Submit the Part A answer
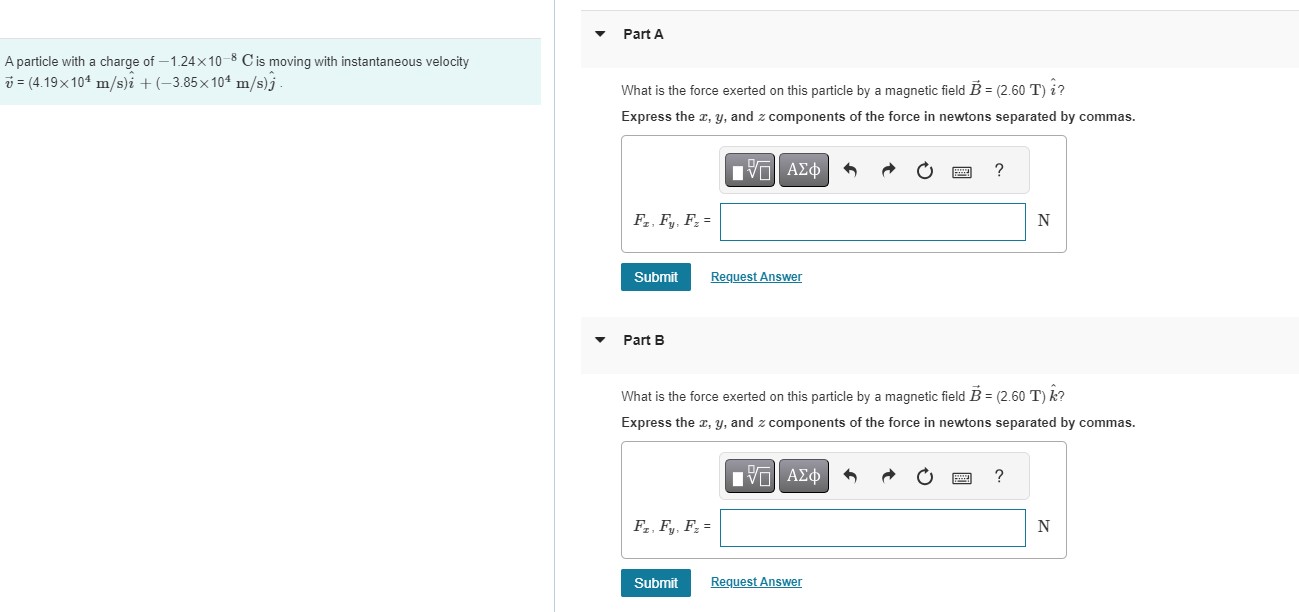 point(655,276)
